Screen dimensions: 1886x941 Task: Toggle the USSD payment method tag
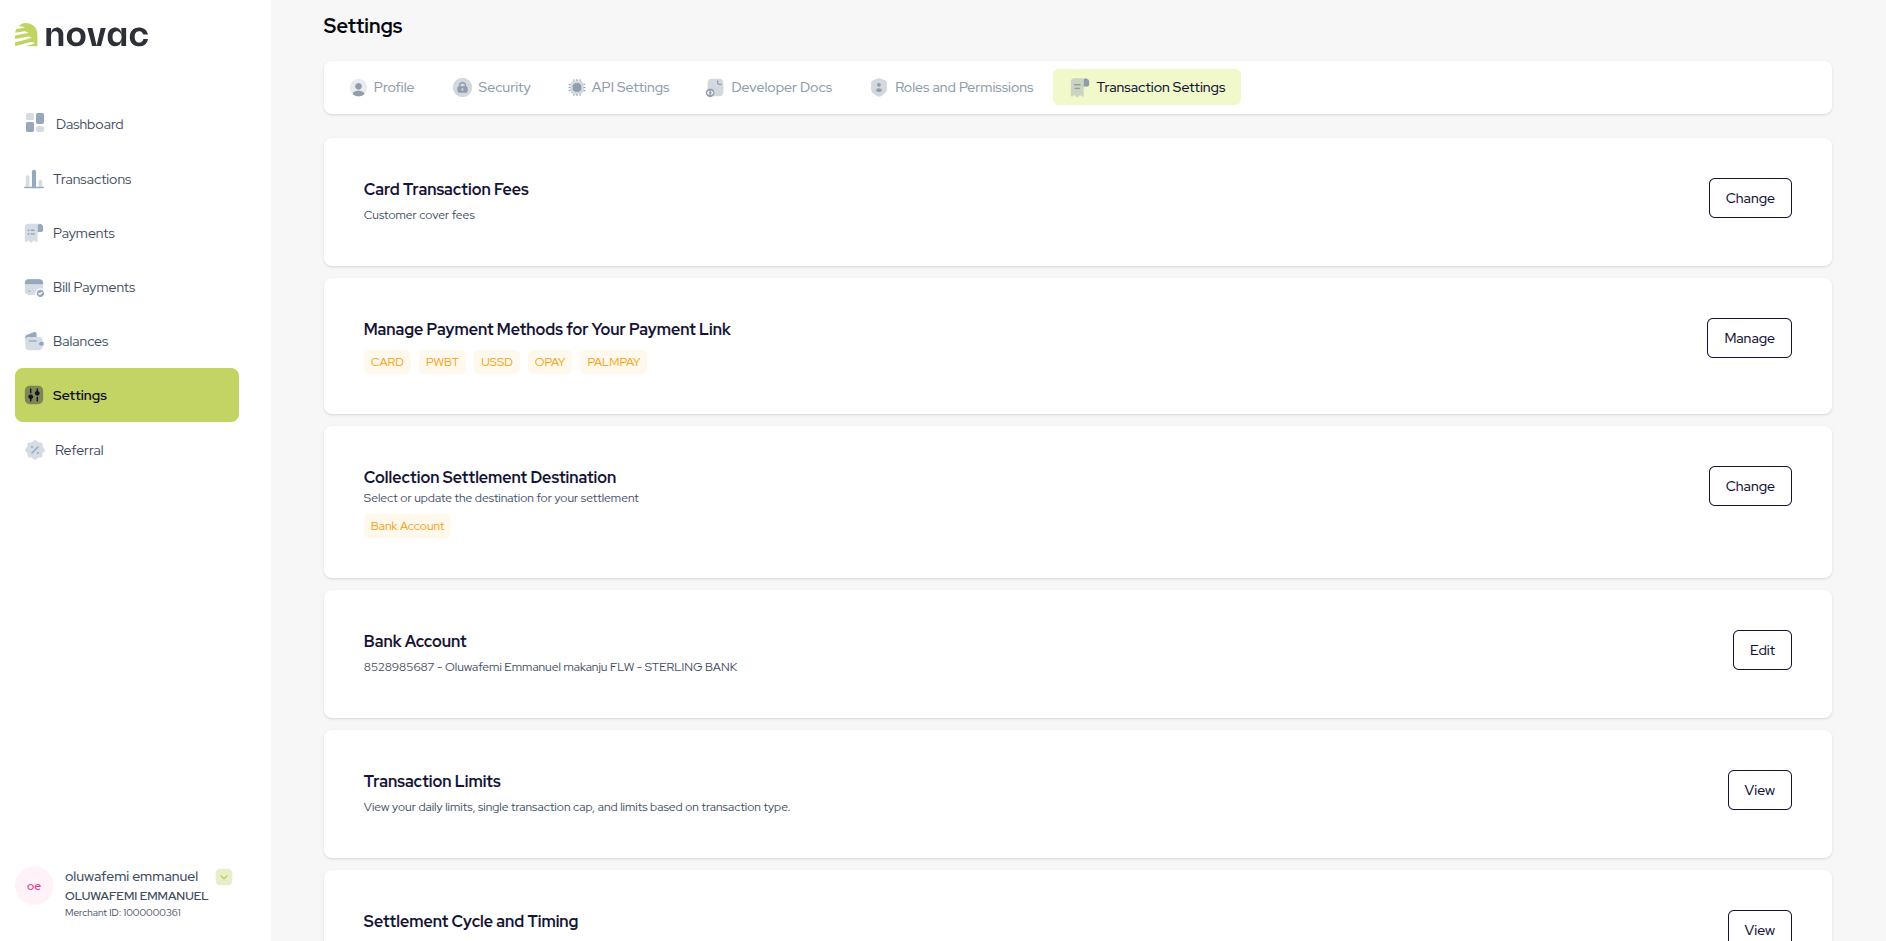coord(496,361)
